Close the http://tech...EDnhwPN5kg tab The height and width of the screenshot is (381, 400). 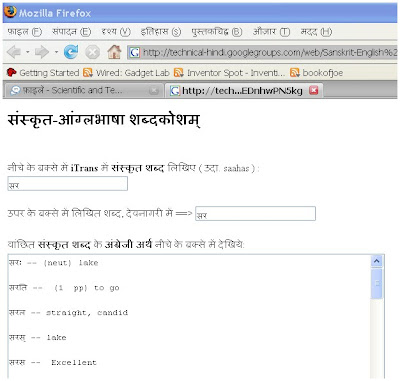314,90
